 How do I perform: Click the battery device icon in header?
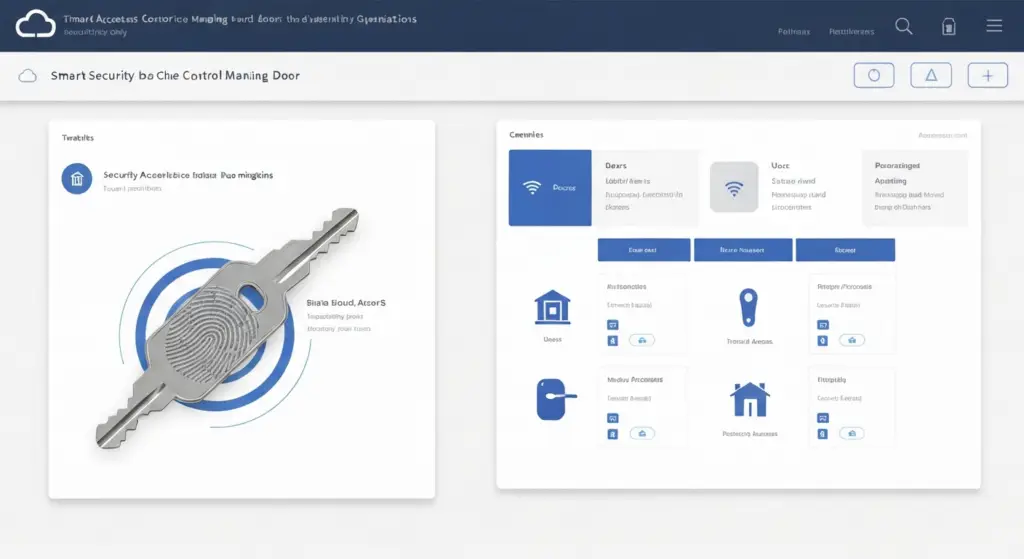tap(949, 27)
